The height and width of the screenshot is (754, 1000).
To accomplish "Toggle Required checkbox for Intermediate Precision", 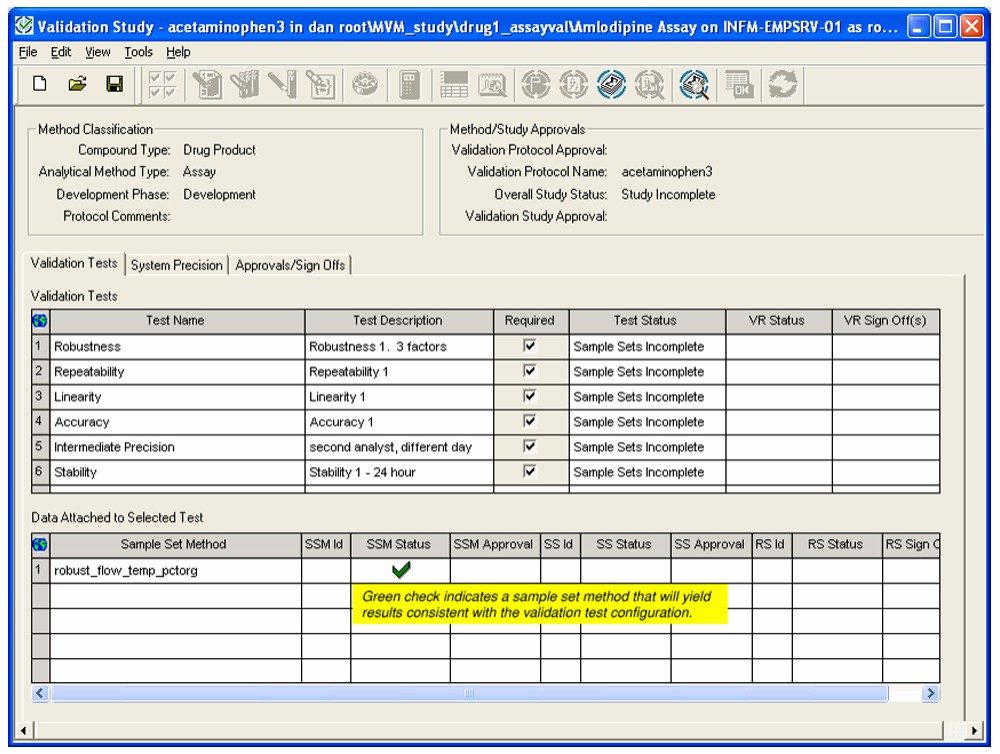I will [x=530, y=446].
